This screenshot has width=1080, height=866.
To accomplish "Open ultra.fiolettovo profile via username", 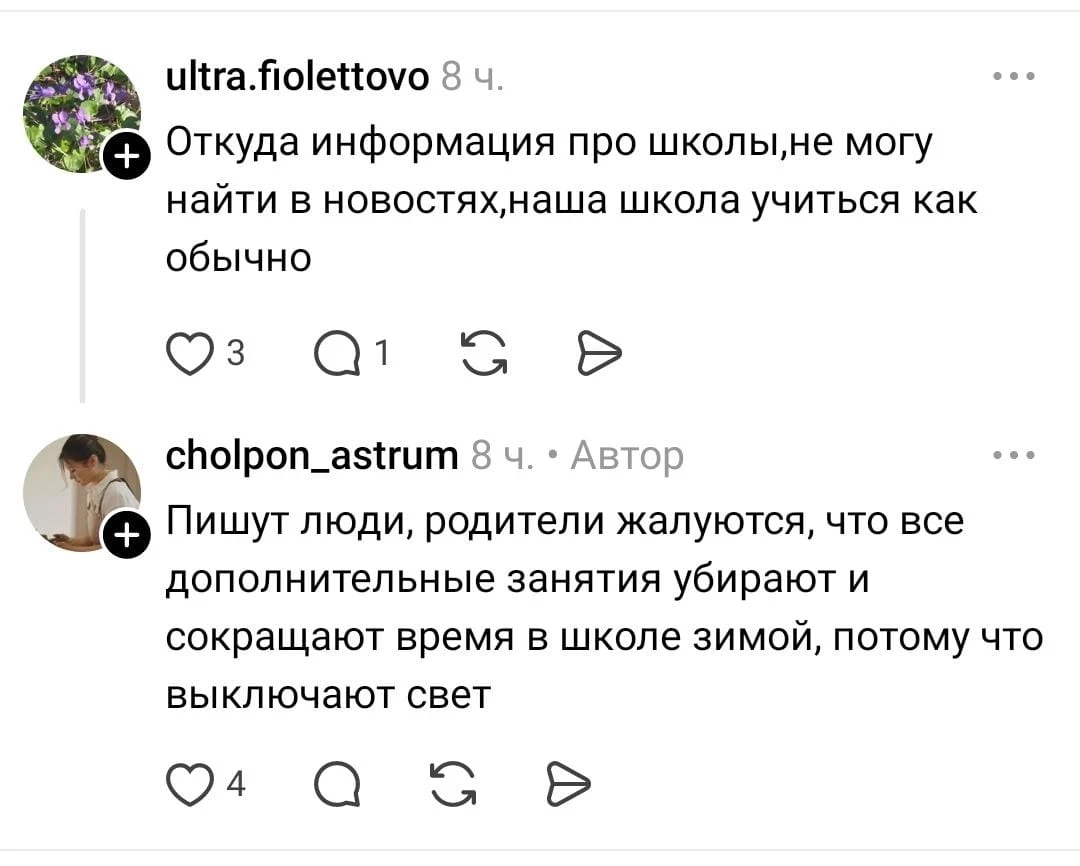I will (297, 76).
